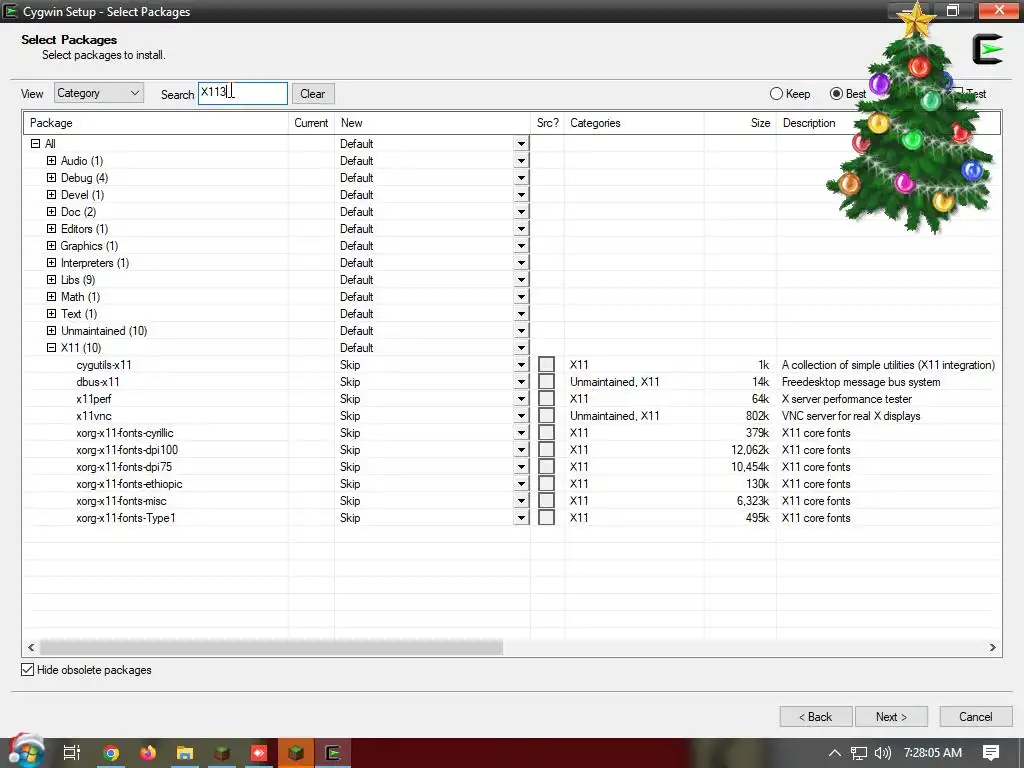This screenshot has height=768, width=1024.
Task: Click the Current column header
Action: pyautogui.click(x=312, y=123)
